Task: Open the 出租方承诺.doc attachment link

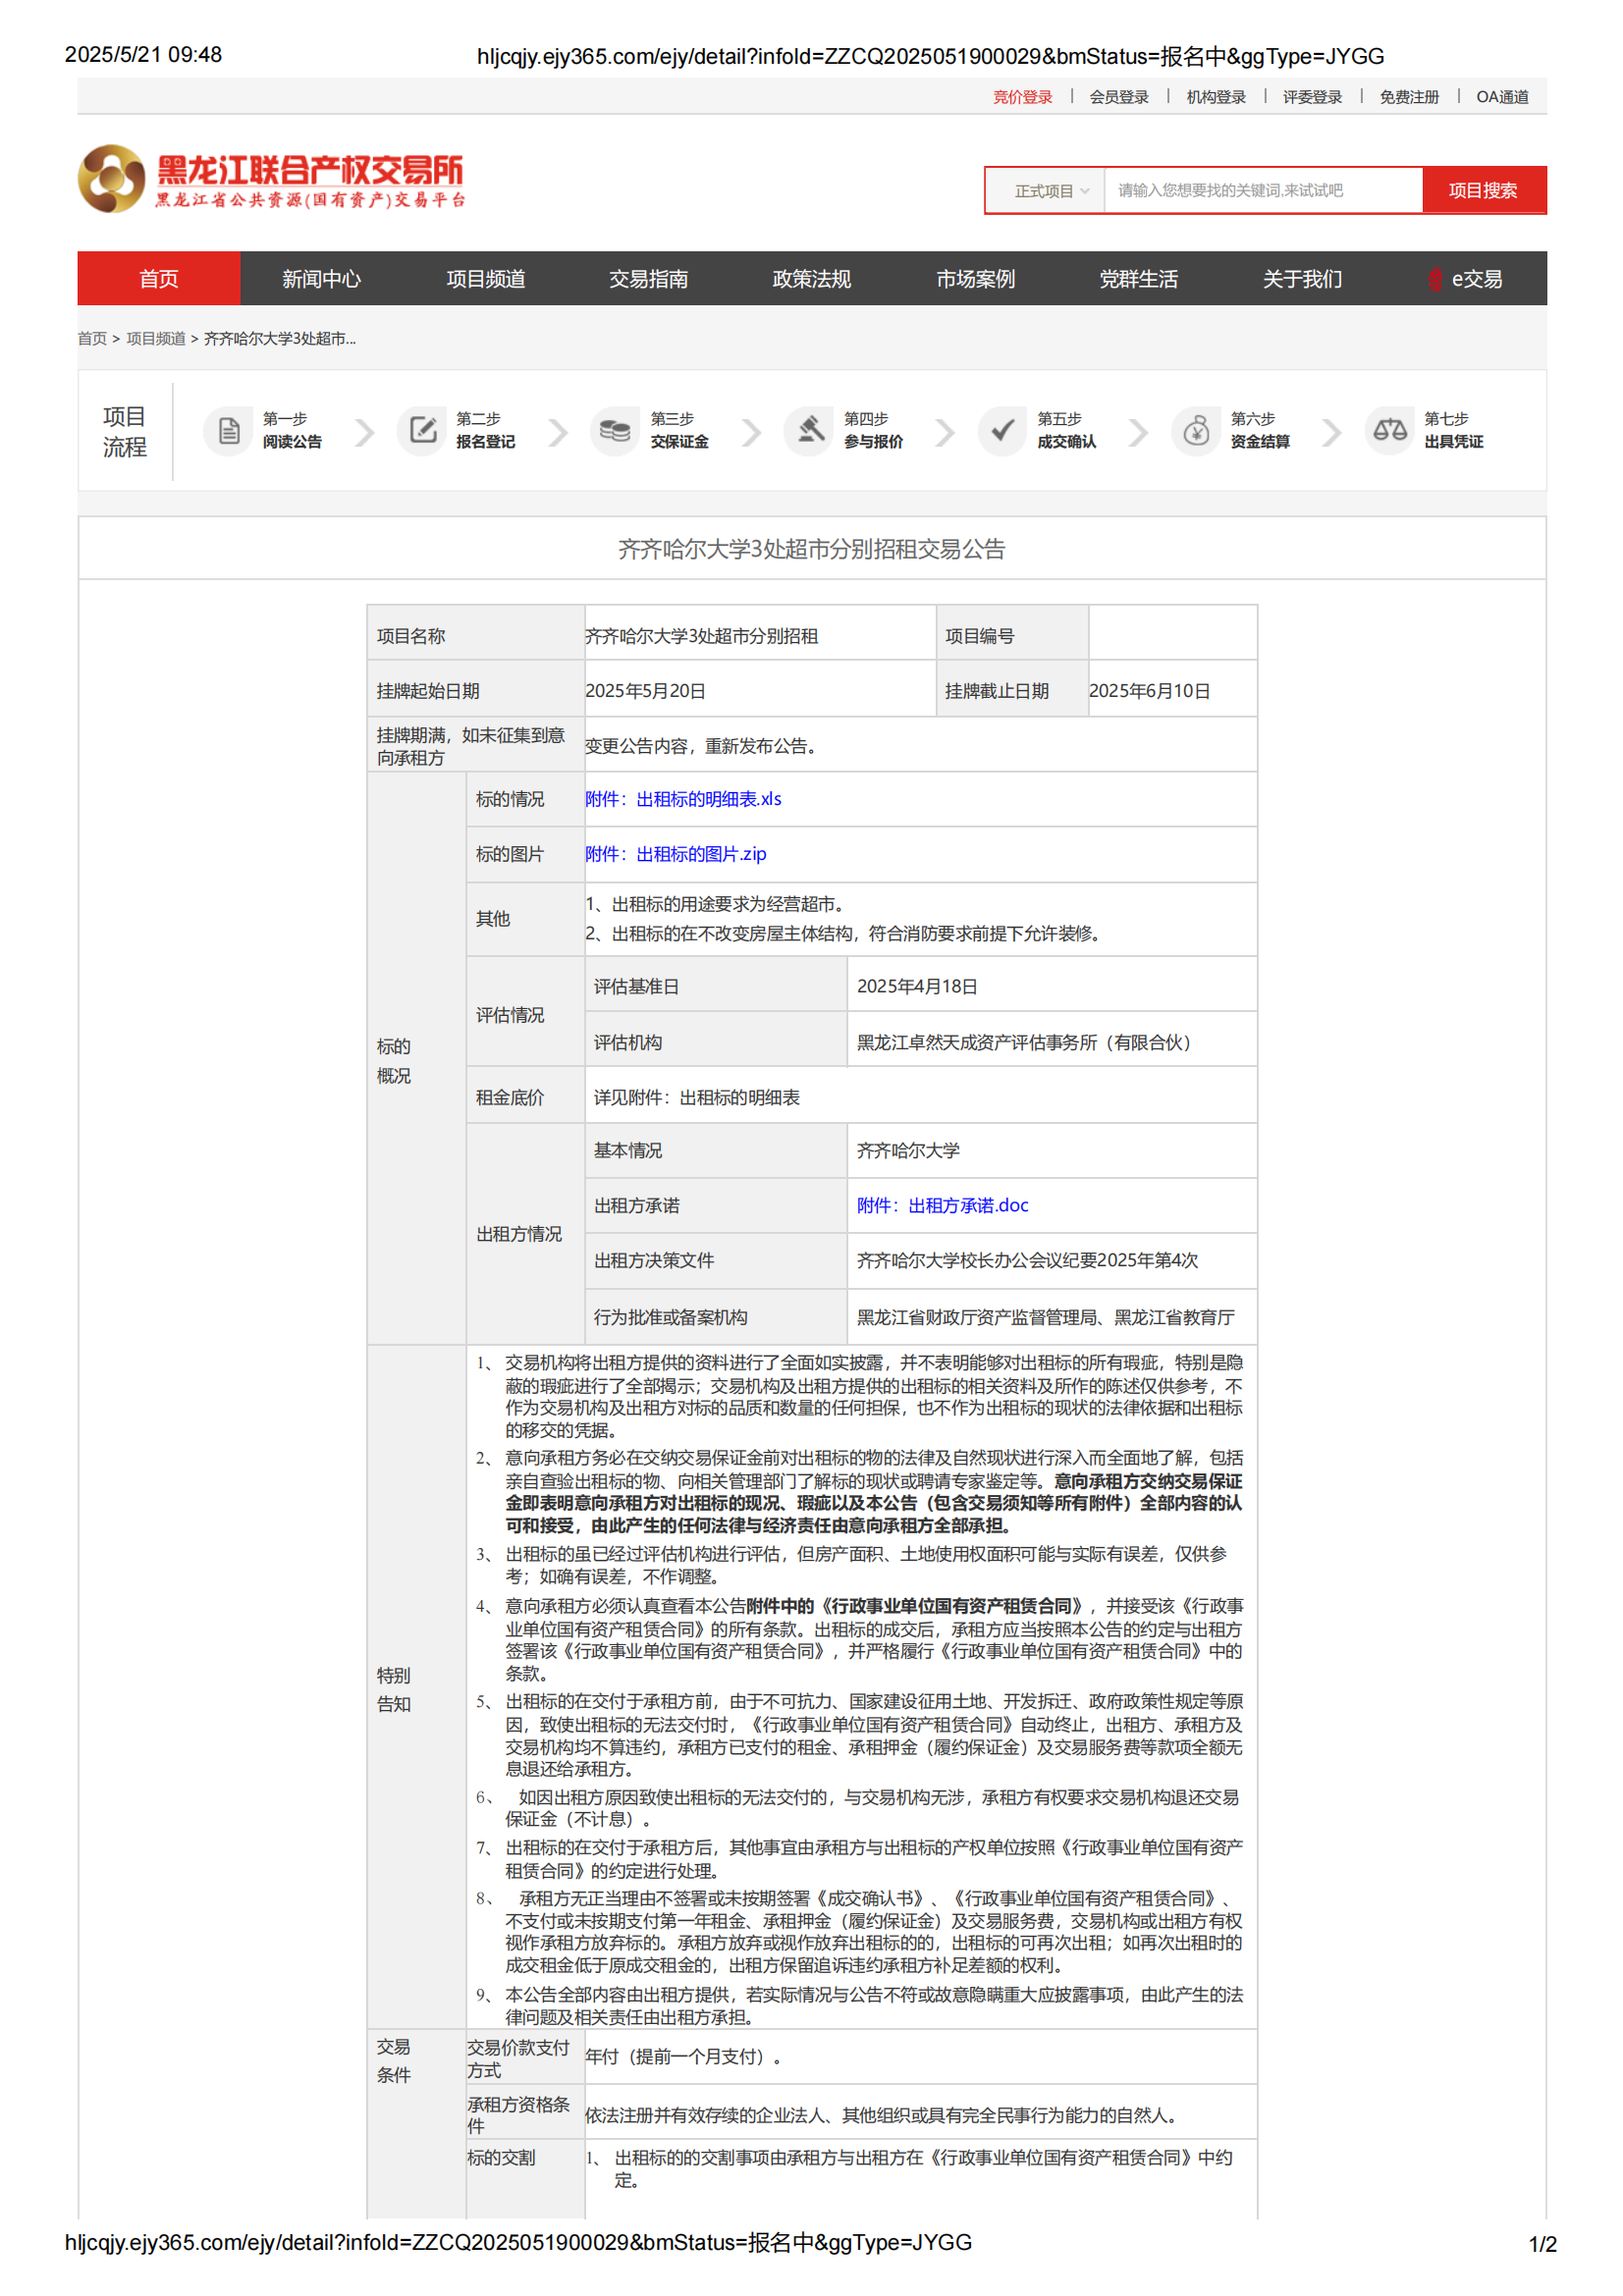Action: coord(942,1205)
